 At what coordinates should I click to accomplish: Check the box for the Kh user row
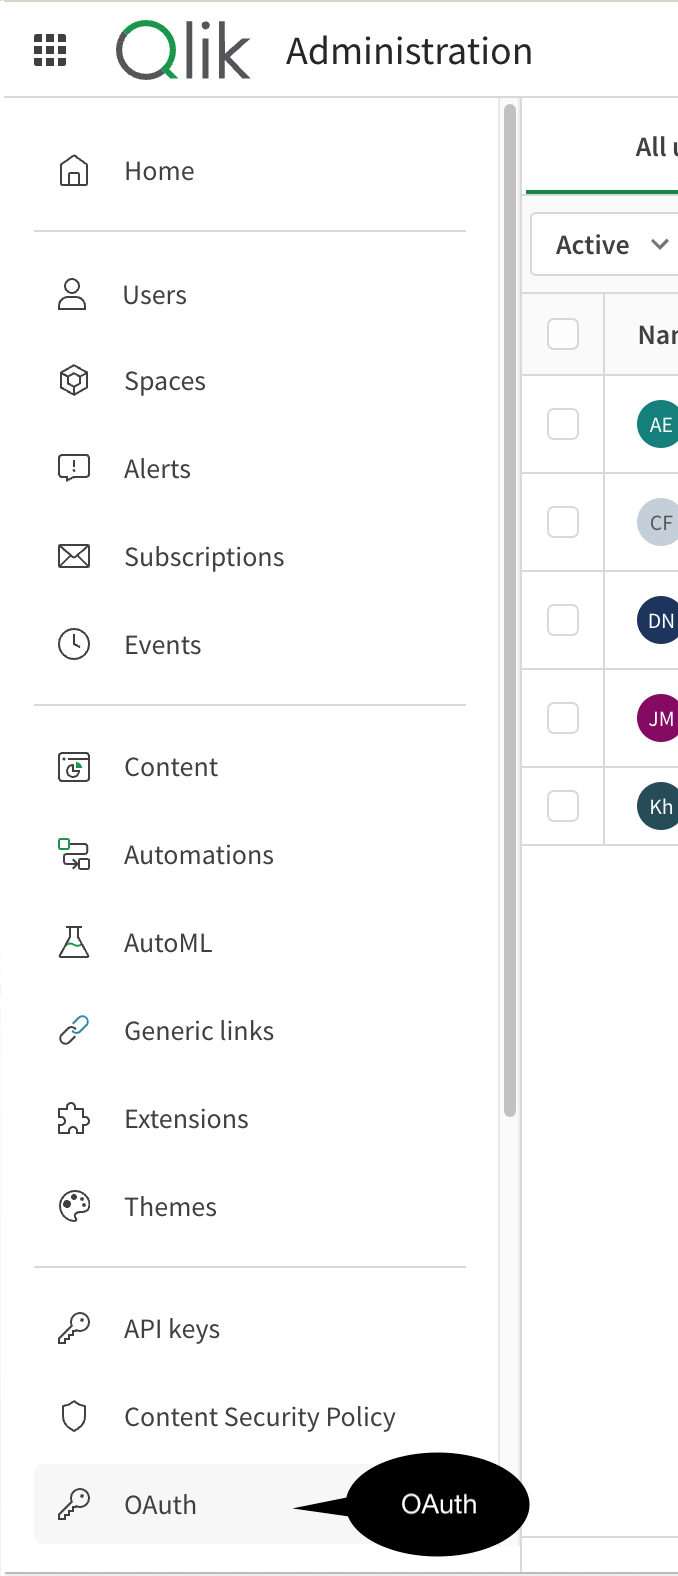[563, 806]
